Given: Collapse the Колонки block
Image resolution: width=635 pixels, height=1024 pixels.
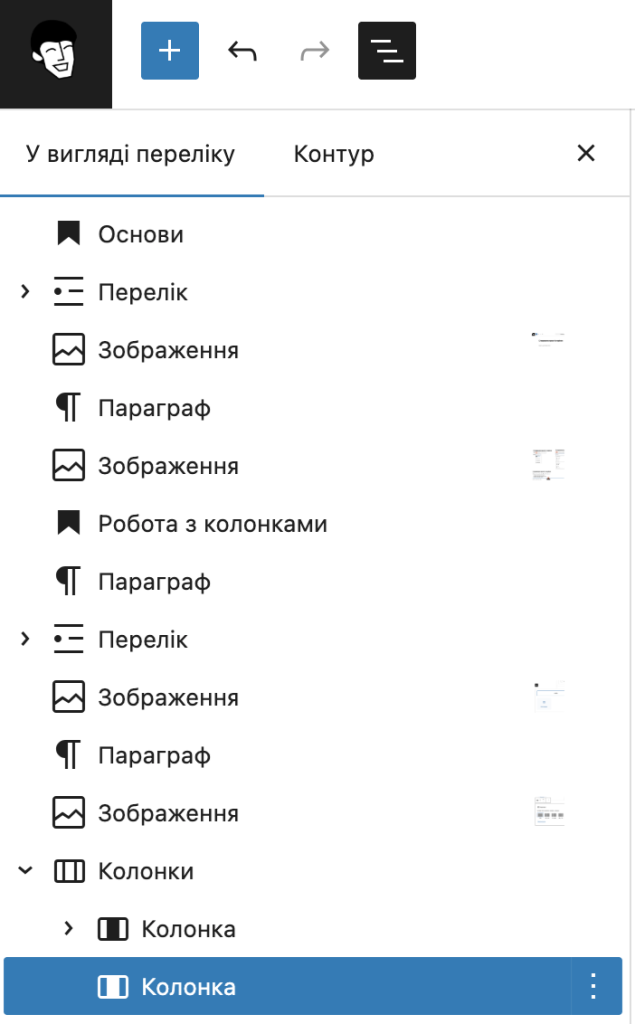Looking at the screenshot, I should pyautogui.click(x=25, y=871).
